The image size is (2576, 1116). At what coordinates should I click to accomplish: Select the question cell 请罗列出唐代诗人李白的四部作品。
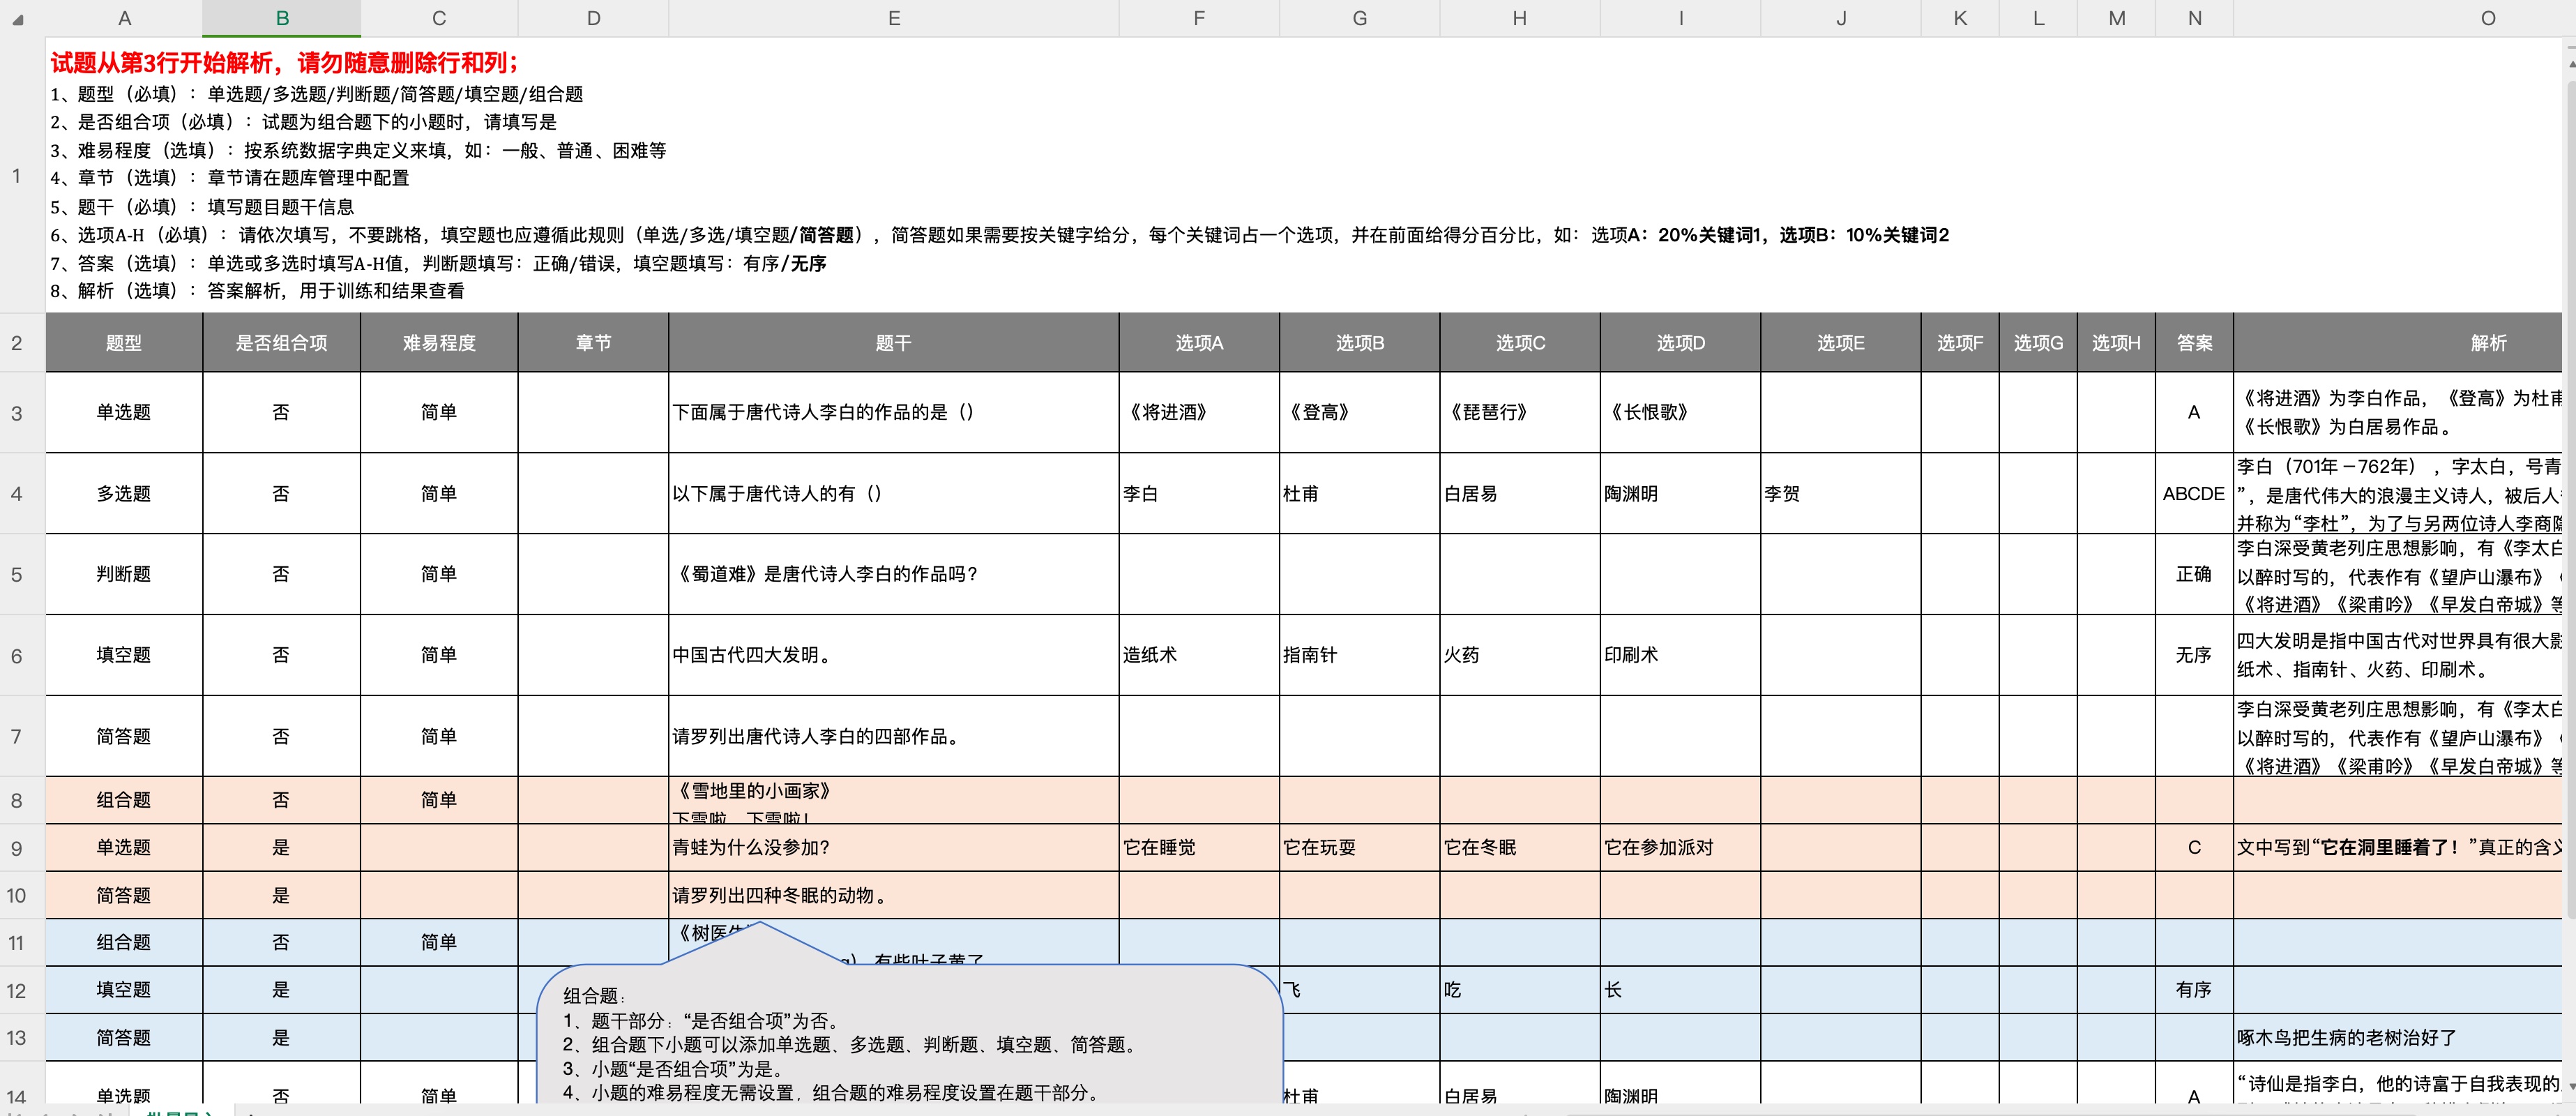point(894,736)
